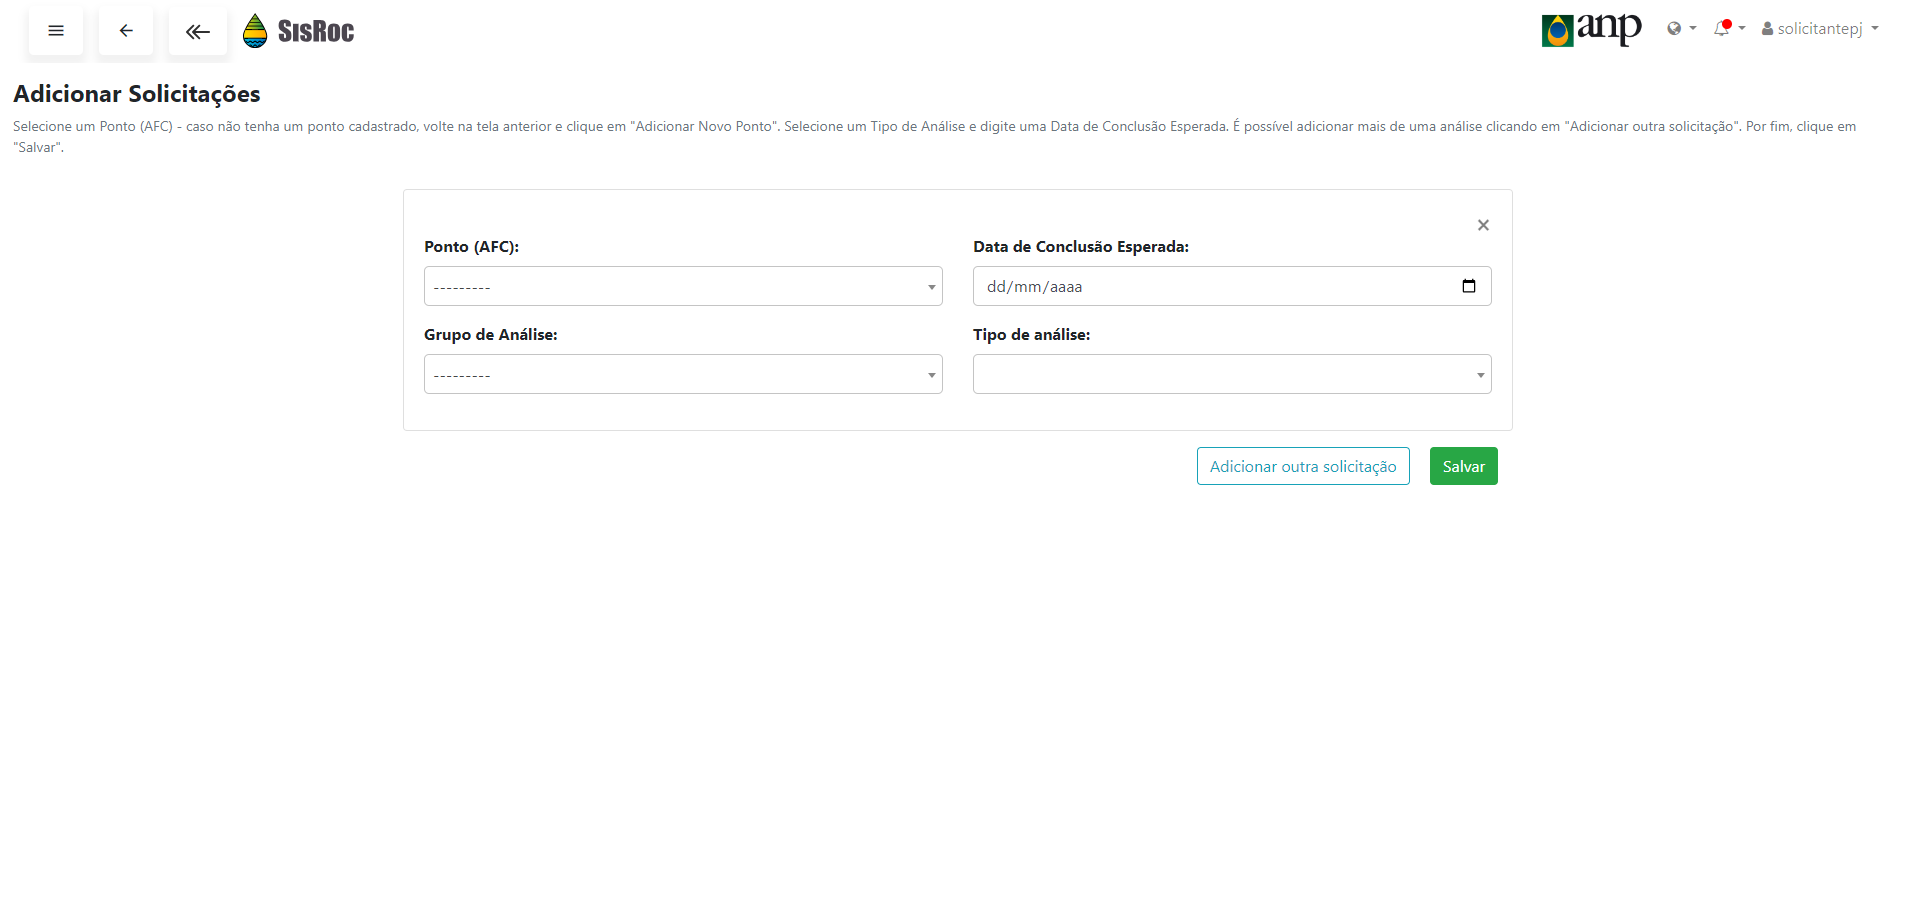This screenshot has height=908, width=1917.
Task: Click the double-arrow back button
Action: tap(198, 31)
